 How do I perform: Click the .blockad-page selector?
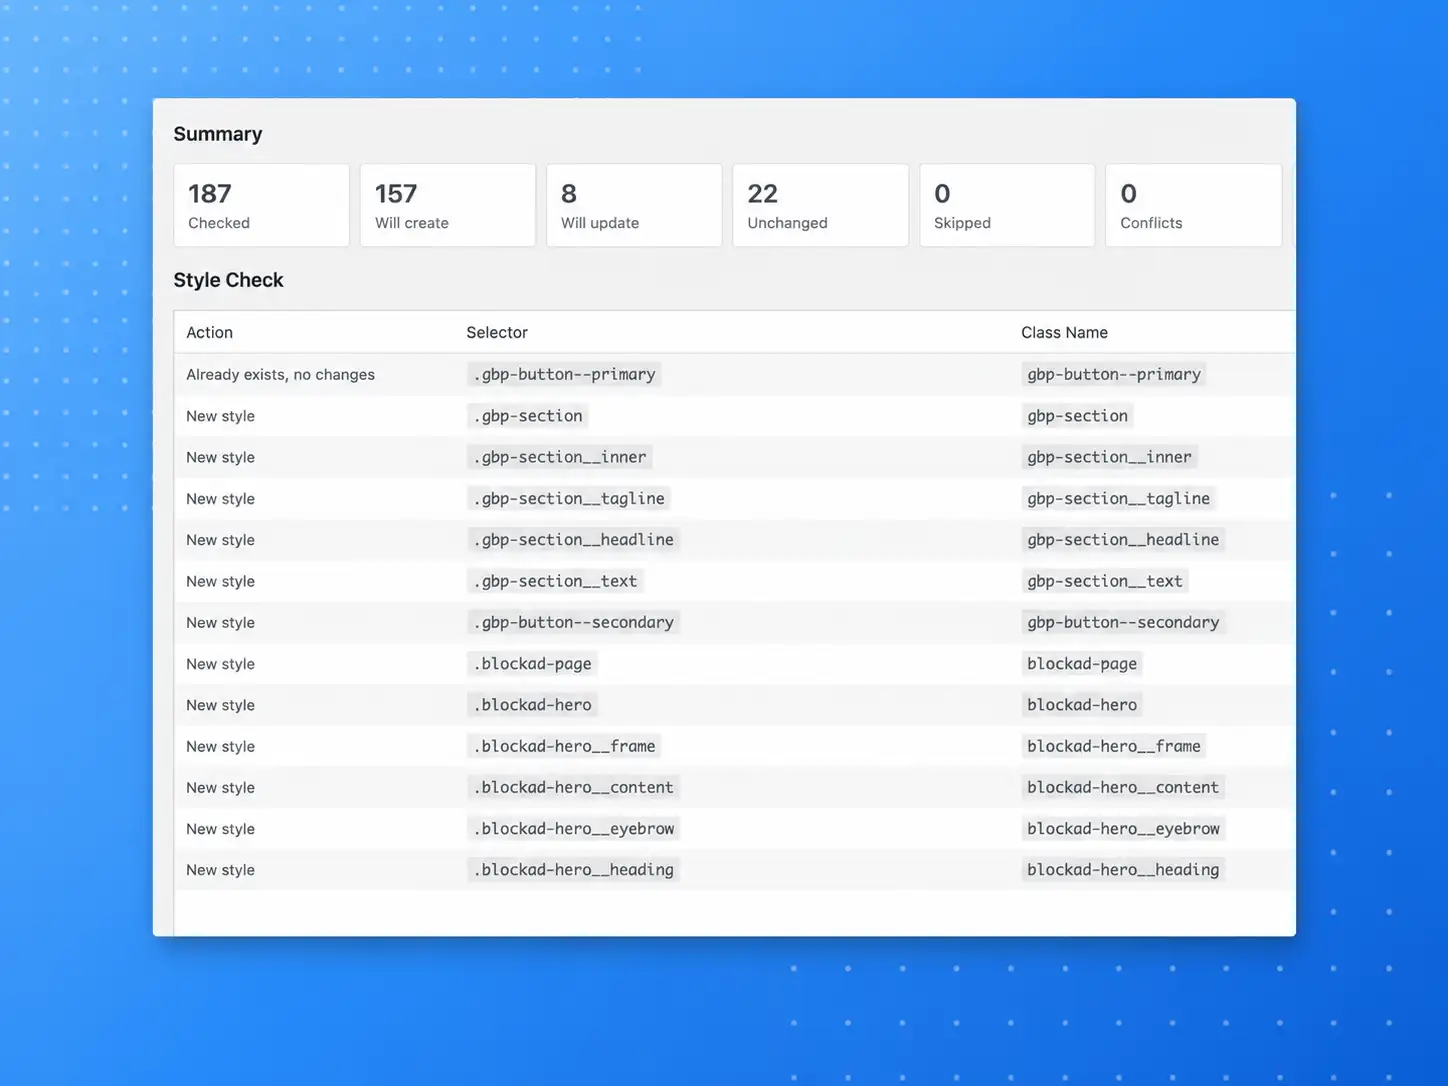[x=532, y=664]
